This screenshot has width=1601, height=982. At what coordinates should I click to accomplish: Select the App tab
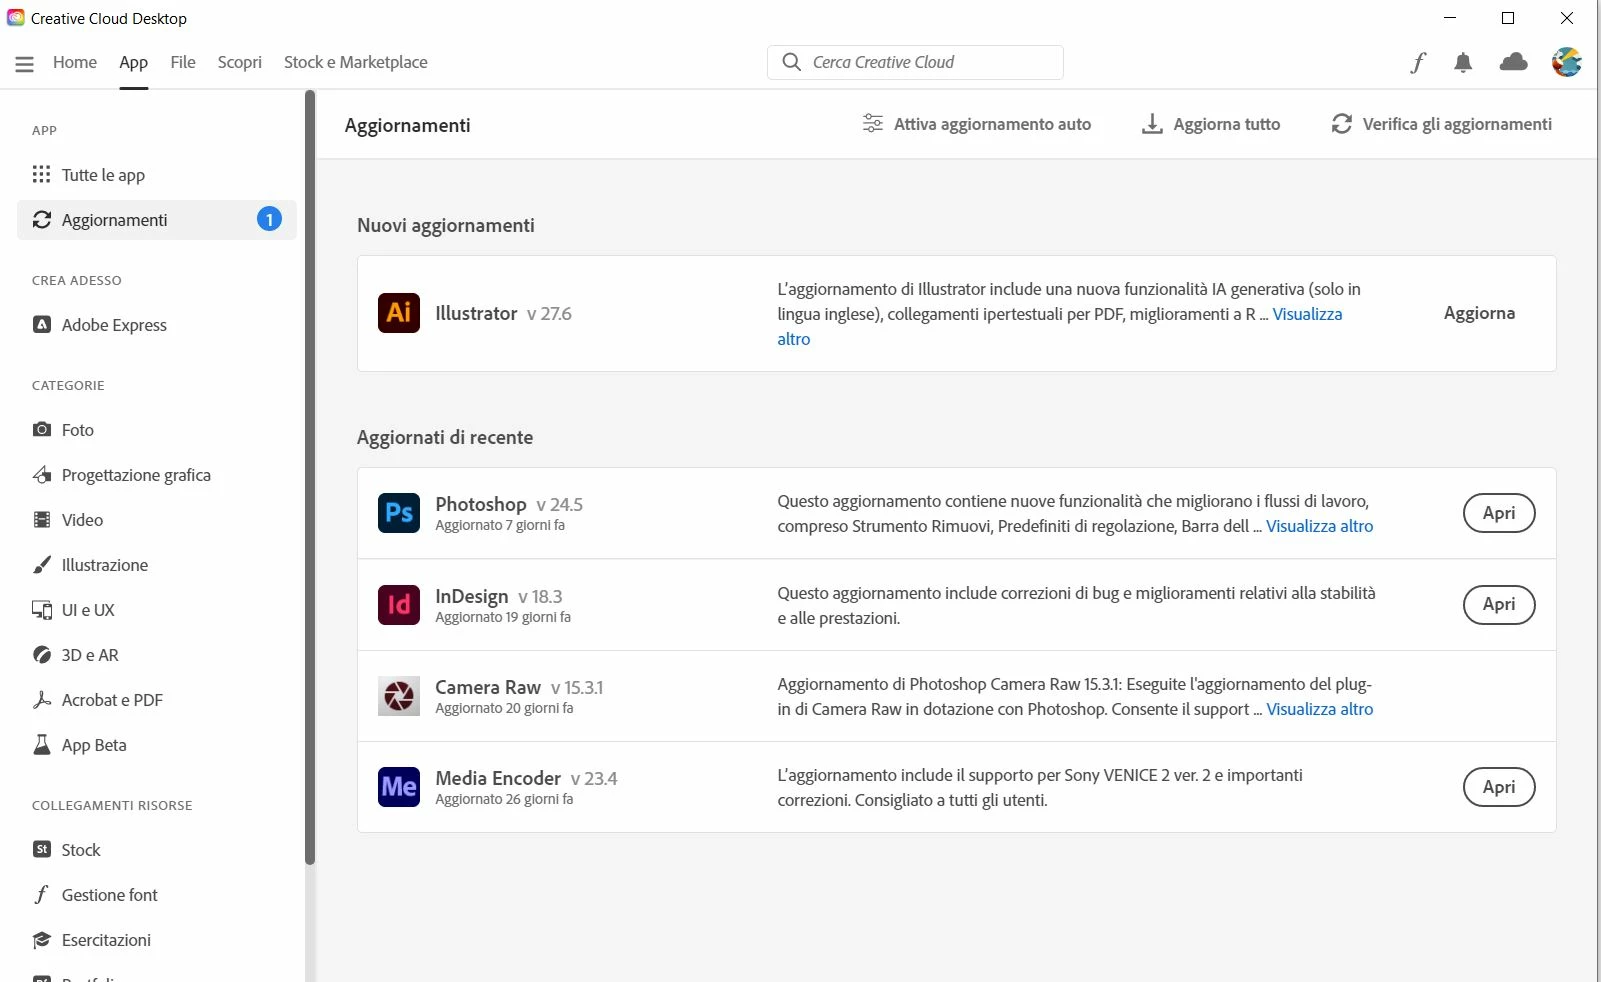click(x=133, y=62)
